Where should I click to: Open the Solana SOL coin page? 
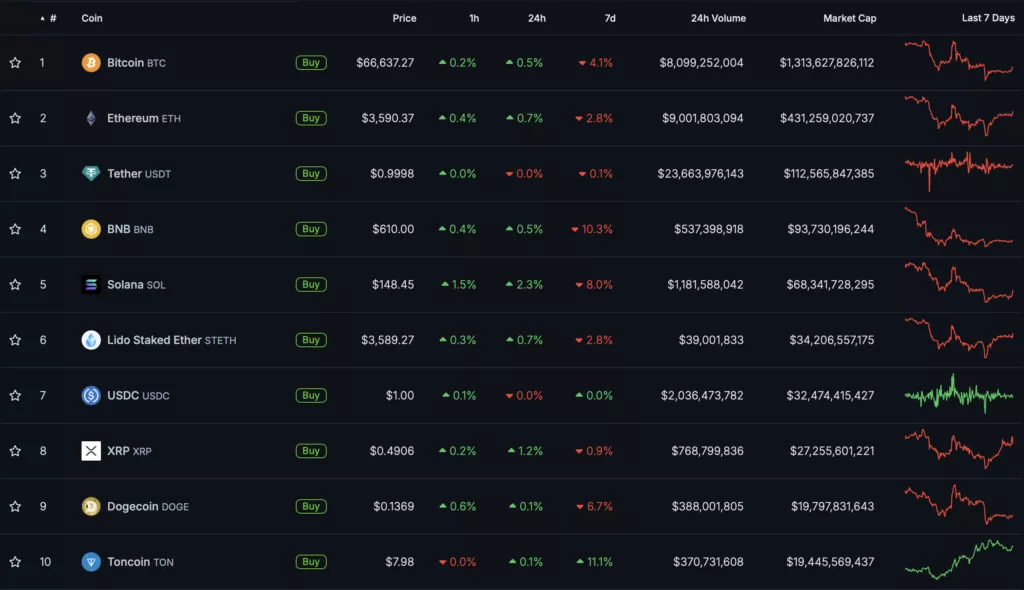tap(136, 284)
